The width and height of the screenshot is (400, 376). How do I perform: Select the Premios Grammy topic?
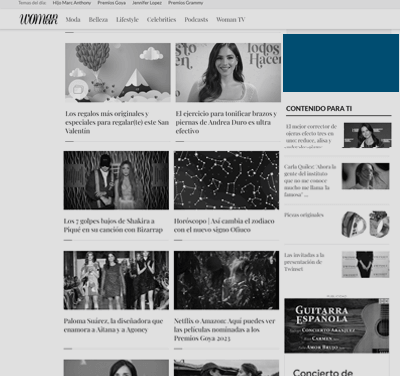point(185,3)
